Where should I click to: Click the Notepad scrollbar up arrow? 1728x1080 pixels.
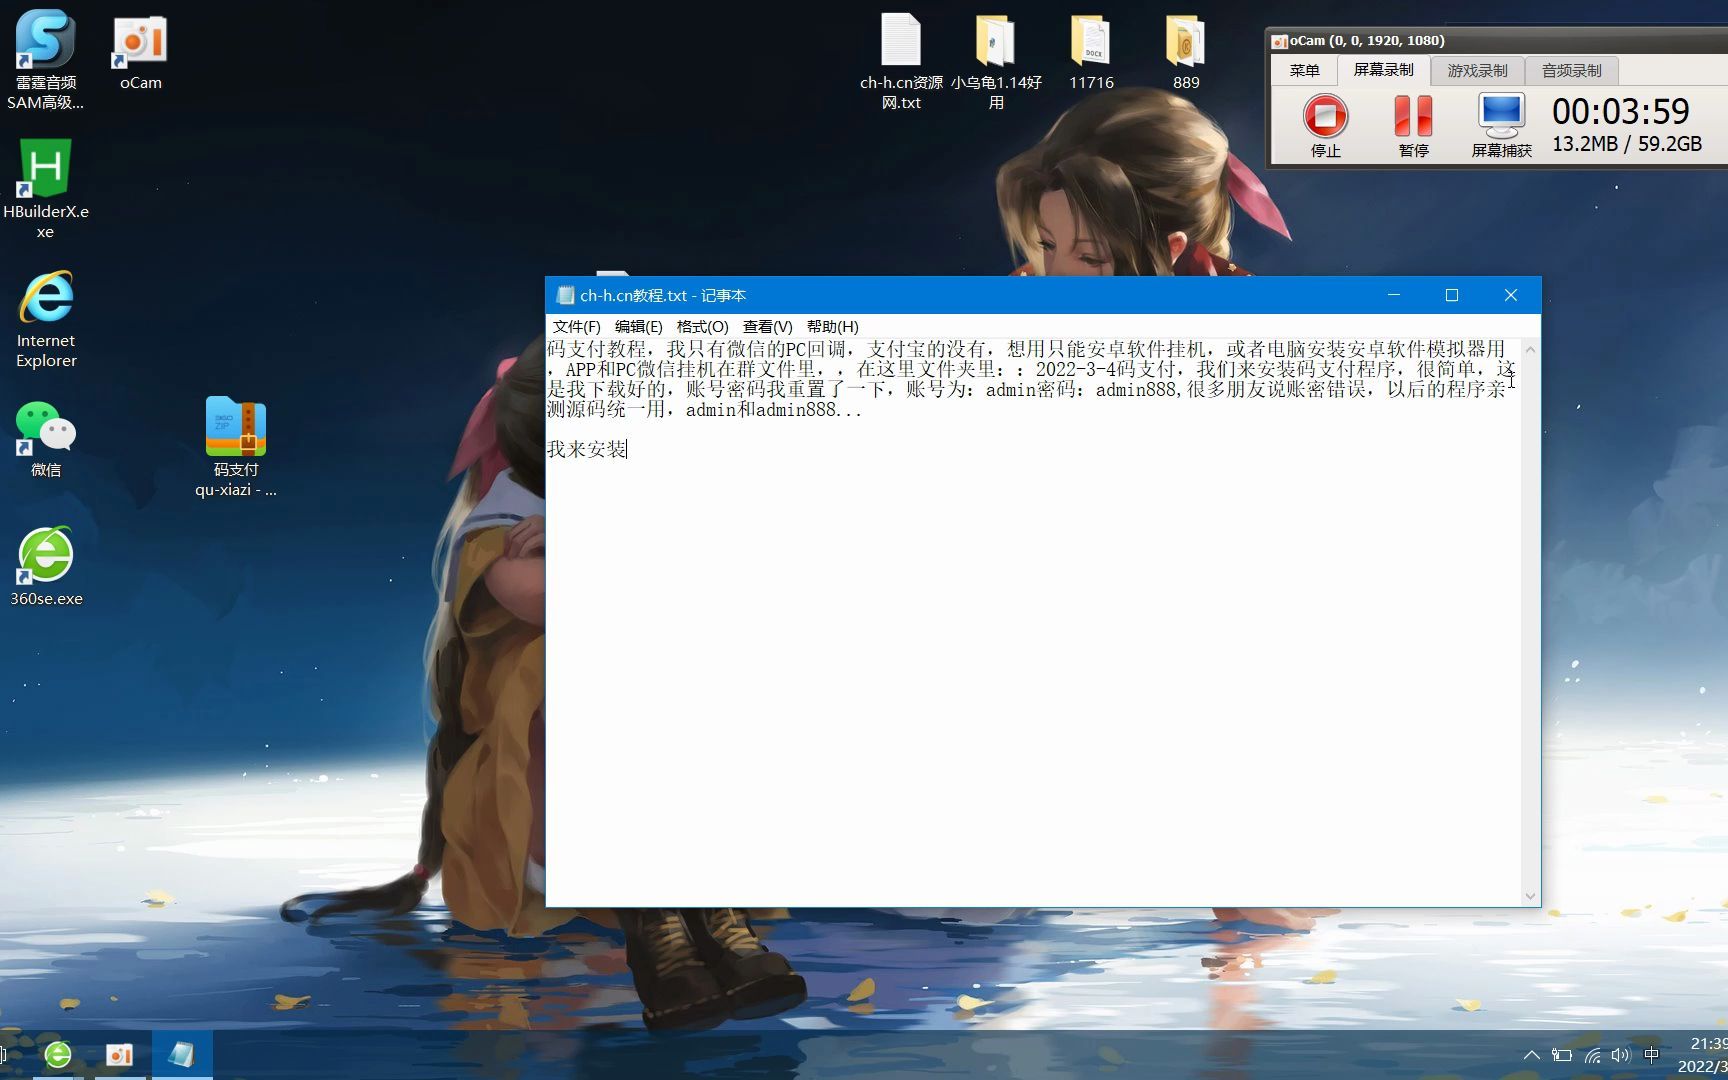pos(1530,349)
